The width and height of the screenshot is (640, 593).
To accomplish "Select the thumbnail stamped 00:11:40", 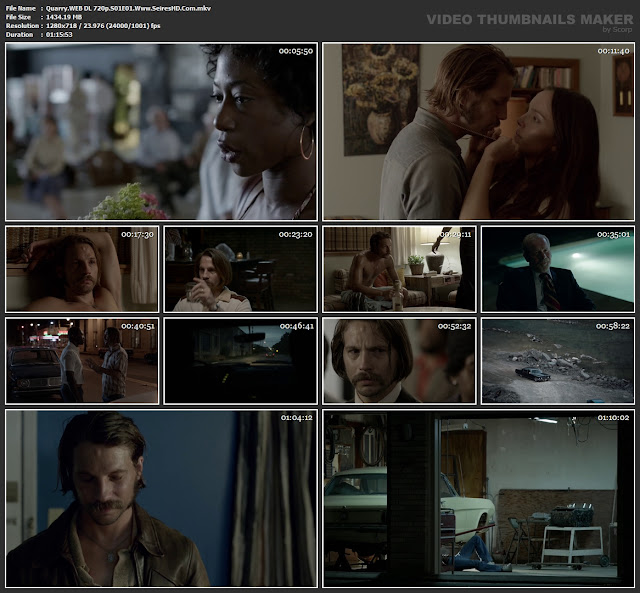I will (478, 131).
